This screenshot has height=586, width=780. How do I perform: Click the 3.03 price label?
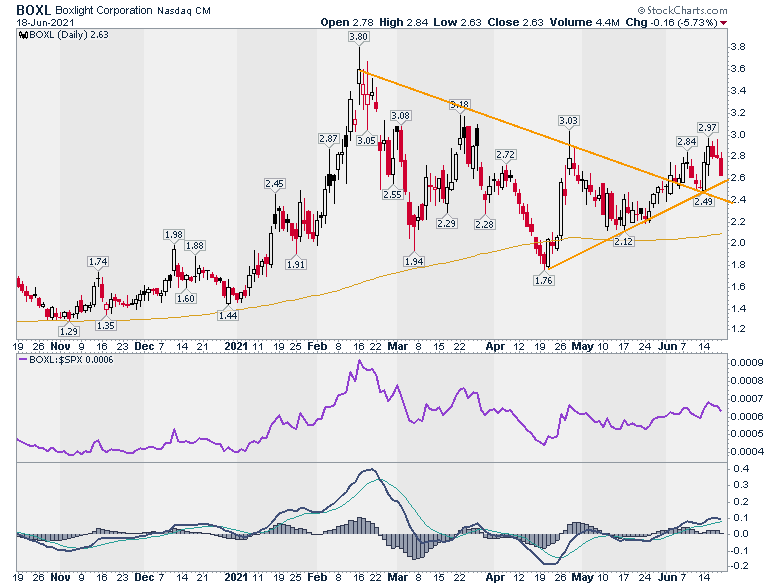click(x=569, y=120)
